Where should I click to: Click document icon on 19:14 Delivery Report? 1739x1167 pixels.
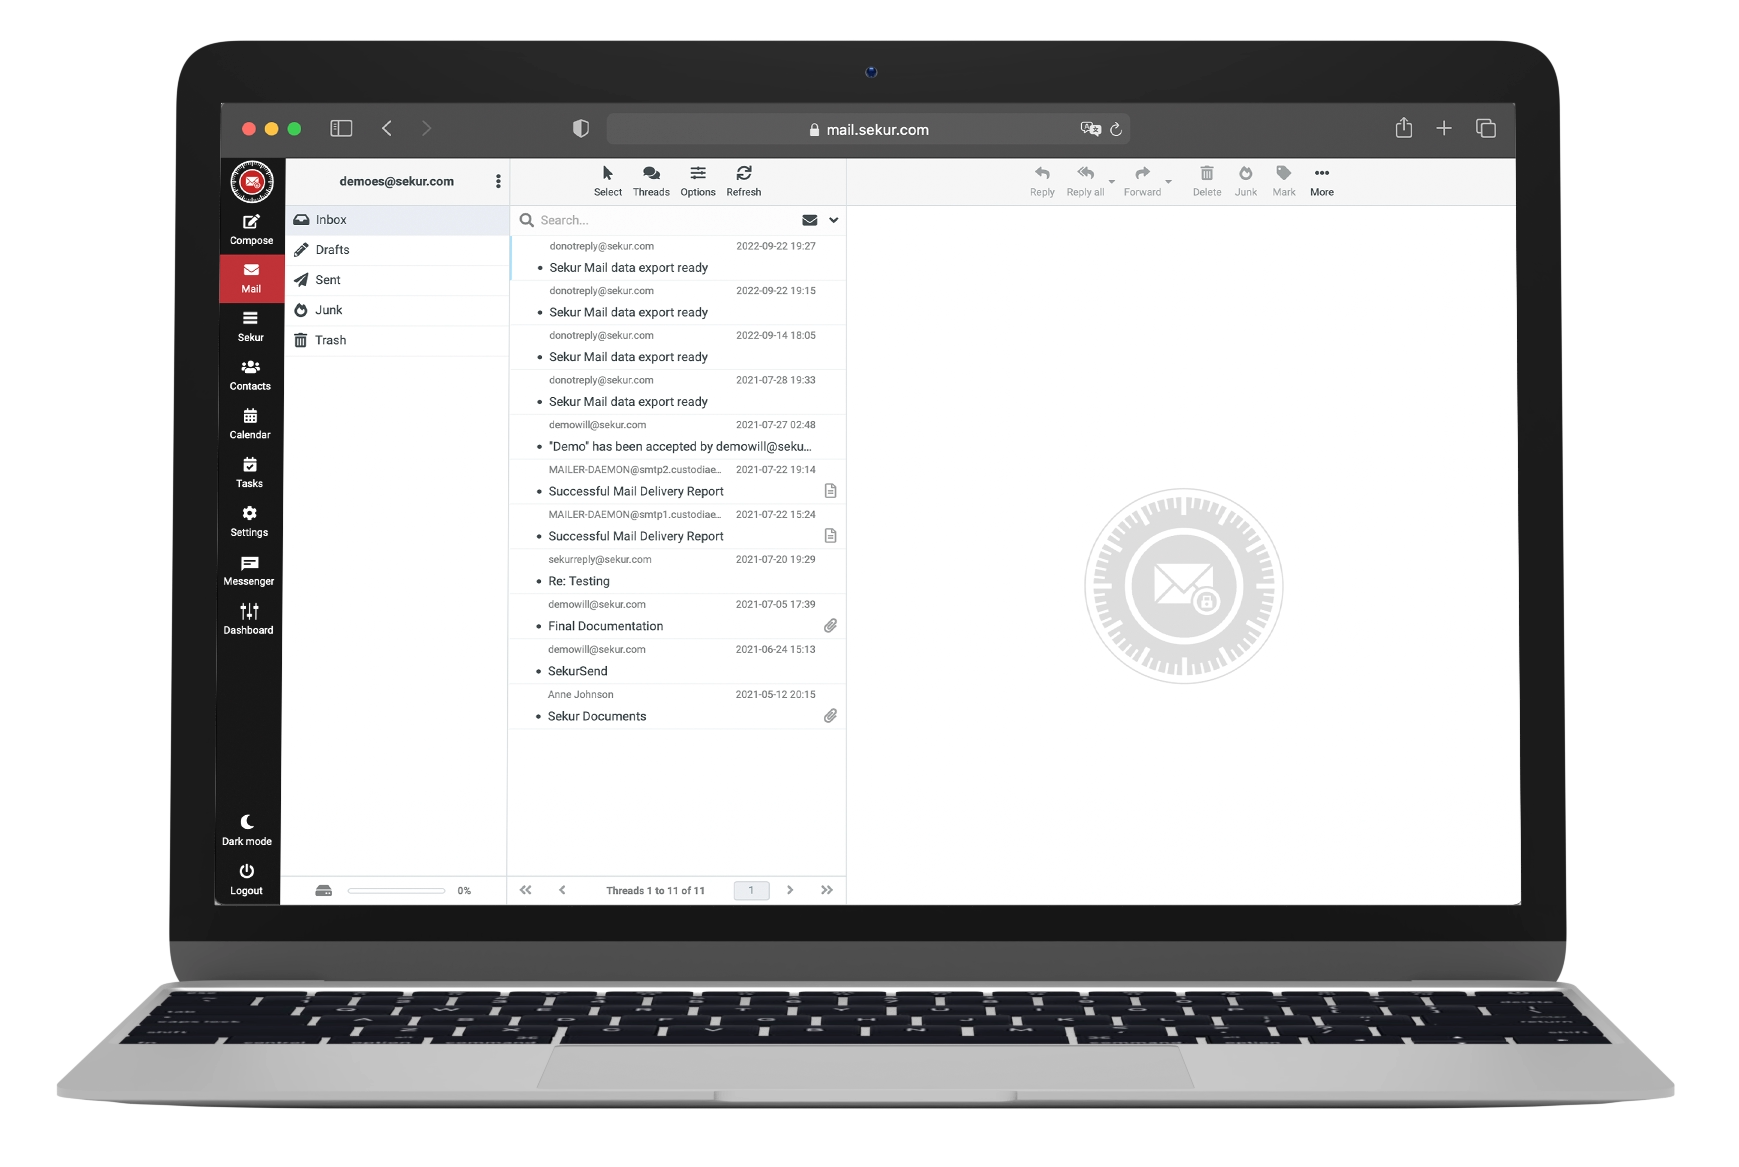point(830,491)
